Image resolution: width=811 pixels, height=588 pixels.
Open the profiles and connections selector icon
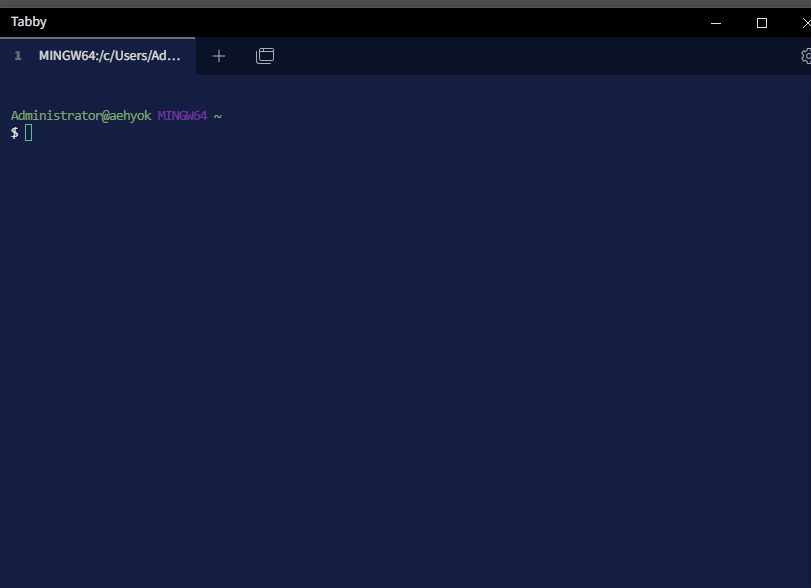click(265, 56)
